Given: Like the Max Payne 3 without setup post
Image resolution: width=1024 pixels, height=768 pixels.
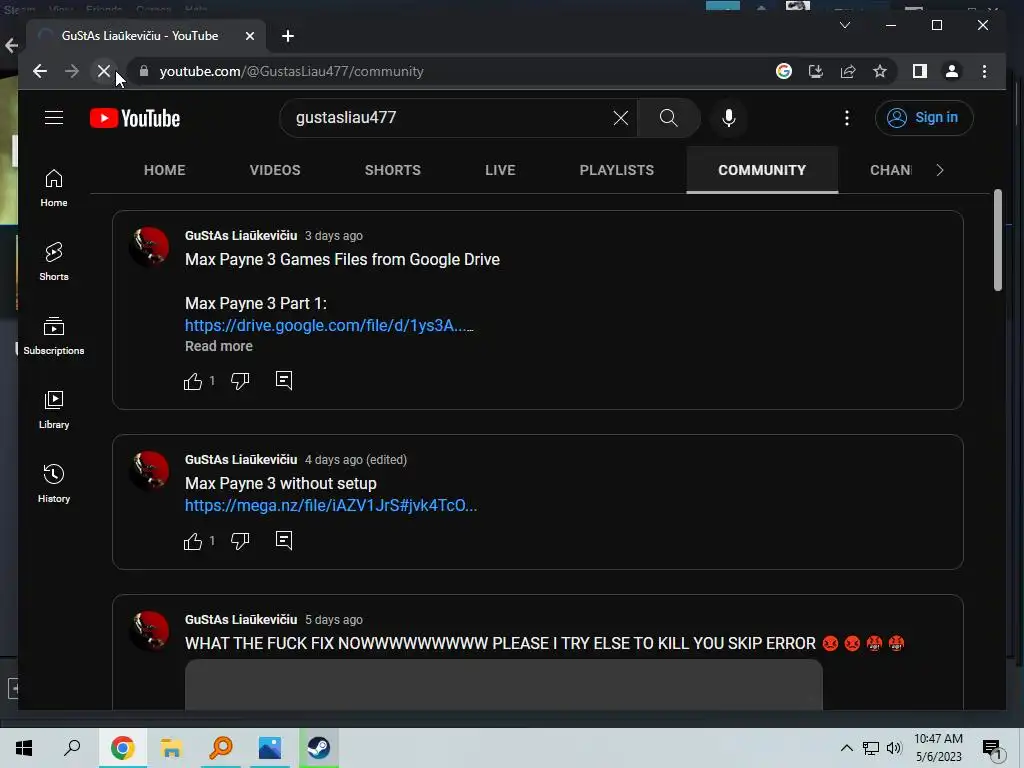Looking at the screenshot, I should tap(193, 541).
